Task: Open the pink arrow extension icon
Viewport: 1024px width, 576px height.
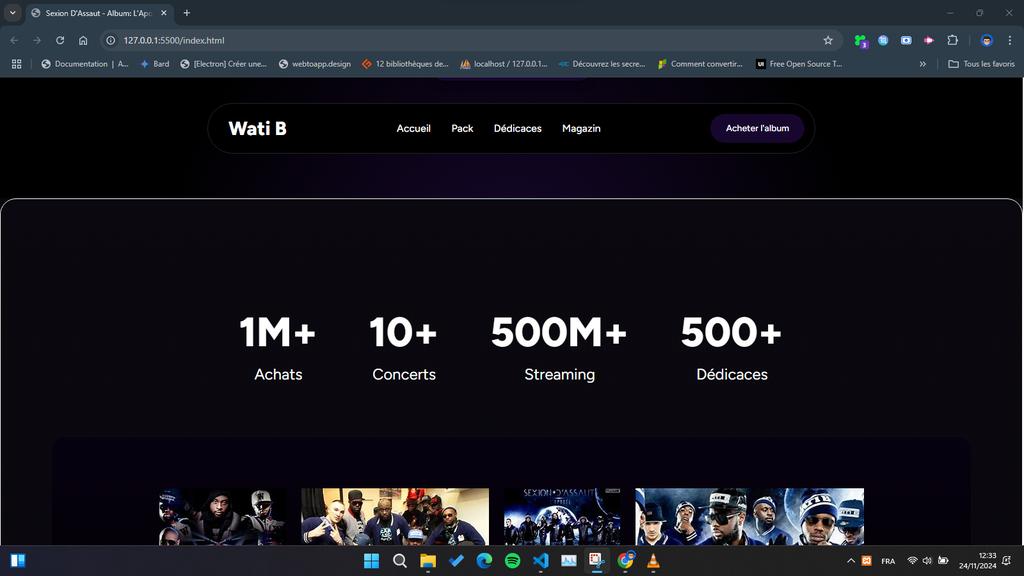Action: [x=929, y=40]
